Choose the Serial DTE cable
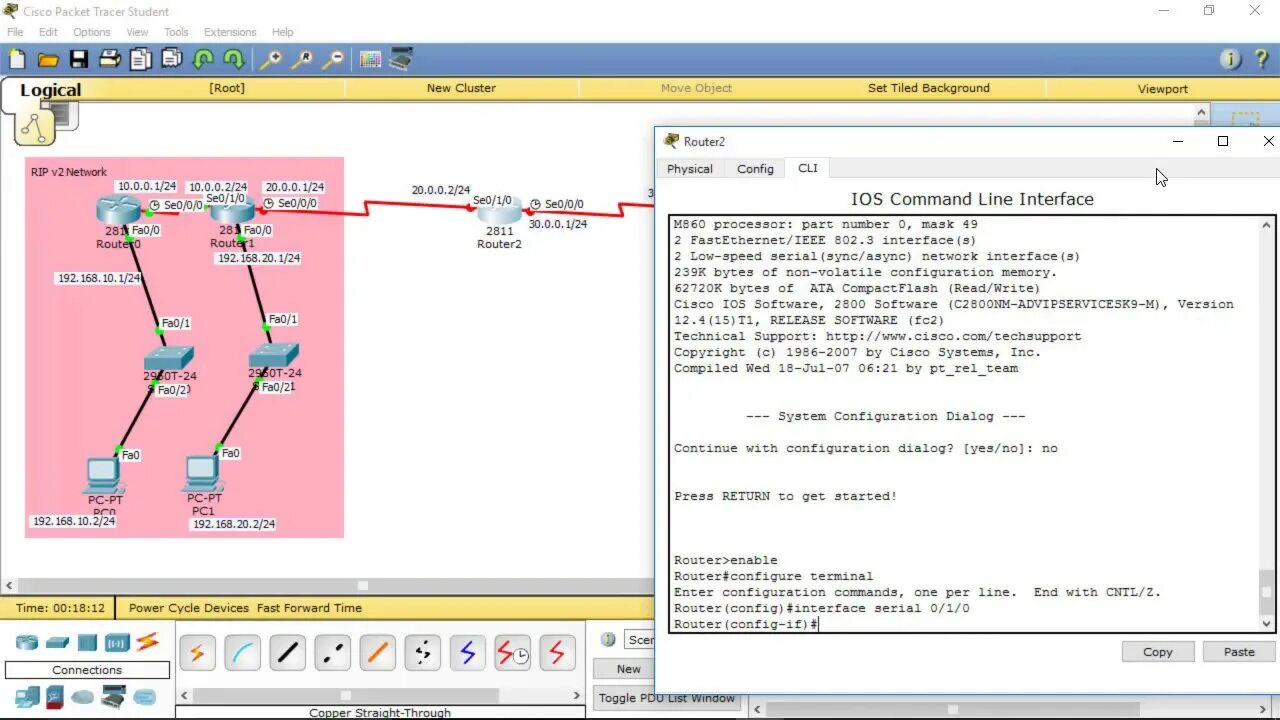The image size is (1280, 720). coord(557,654)
